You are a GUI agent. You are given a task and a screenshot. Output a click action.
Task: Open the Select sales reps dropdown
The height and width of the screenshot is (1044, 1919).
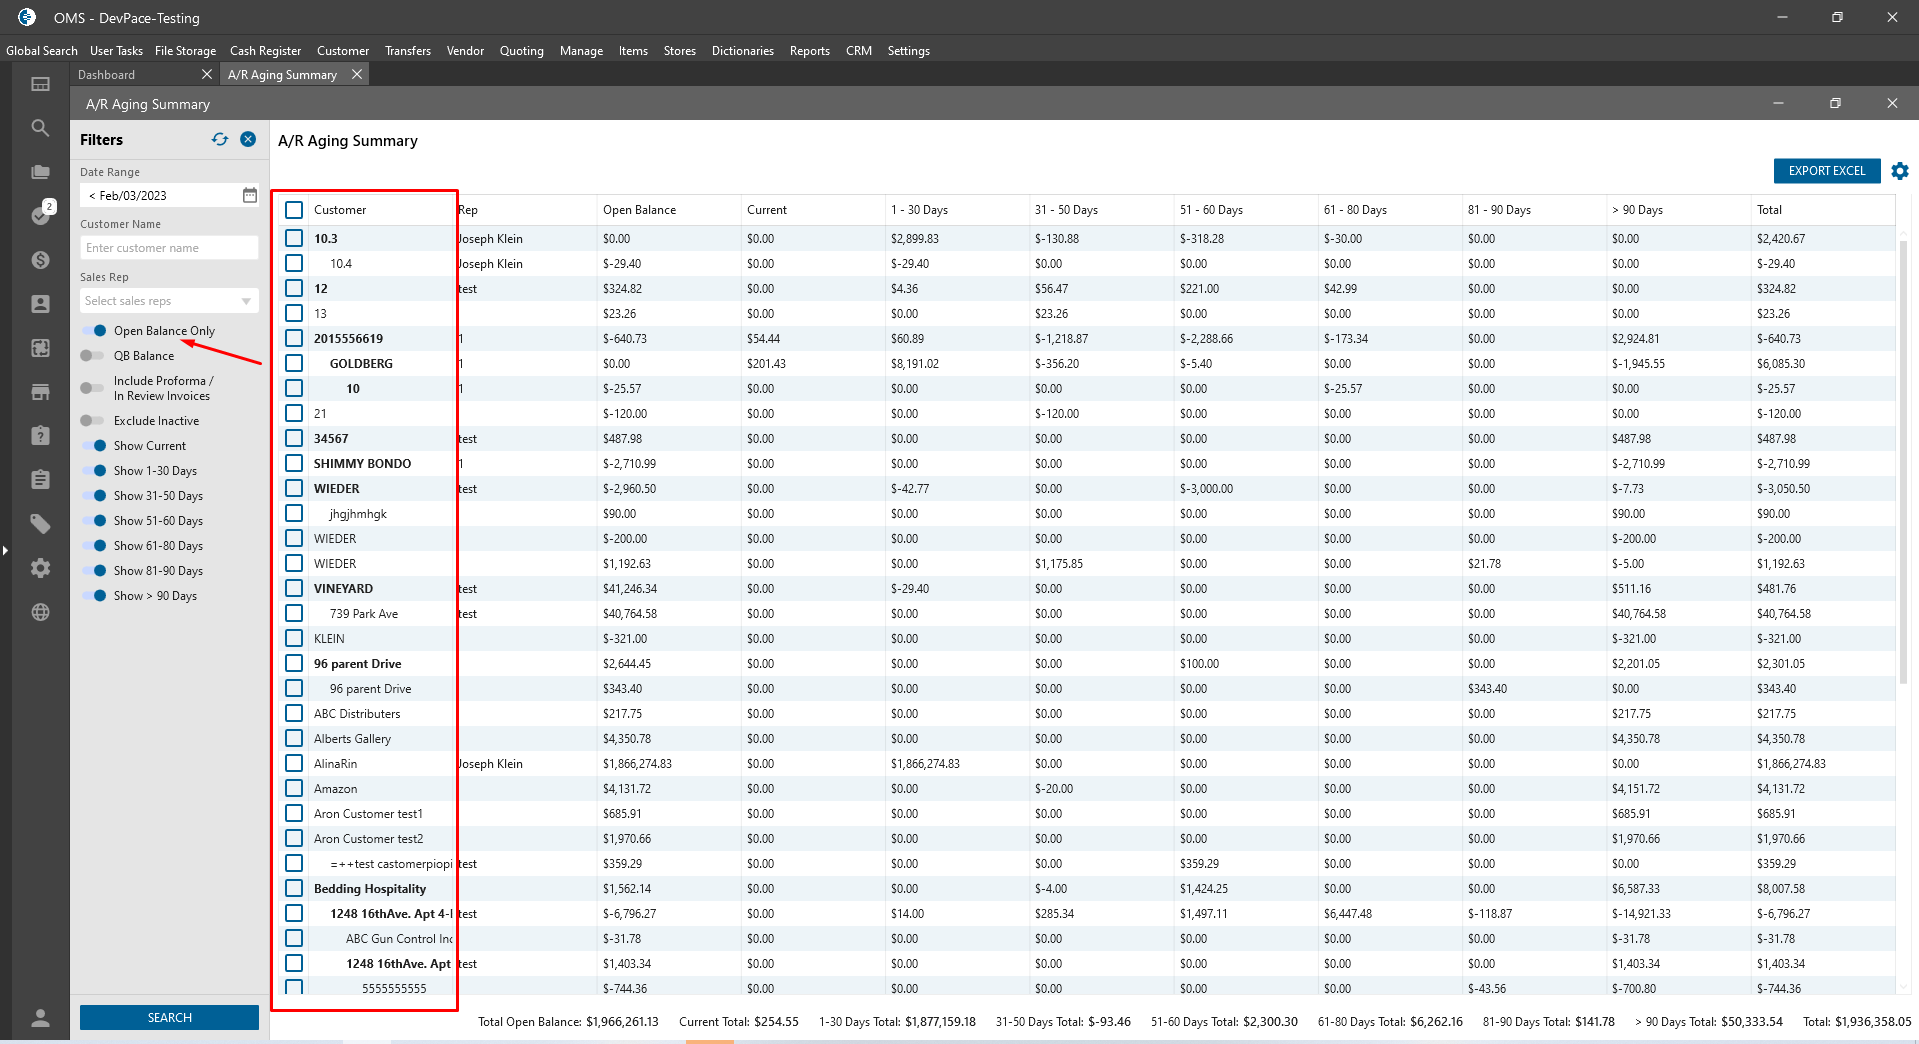tap(169, 301)
